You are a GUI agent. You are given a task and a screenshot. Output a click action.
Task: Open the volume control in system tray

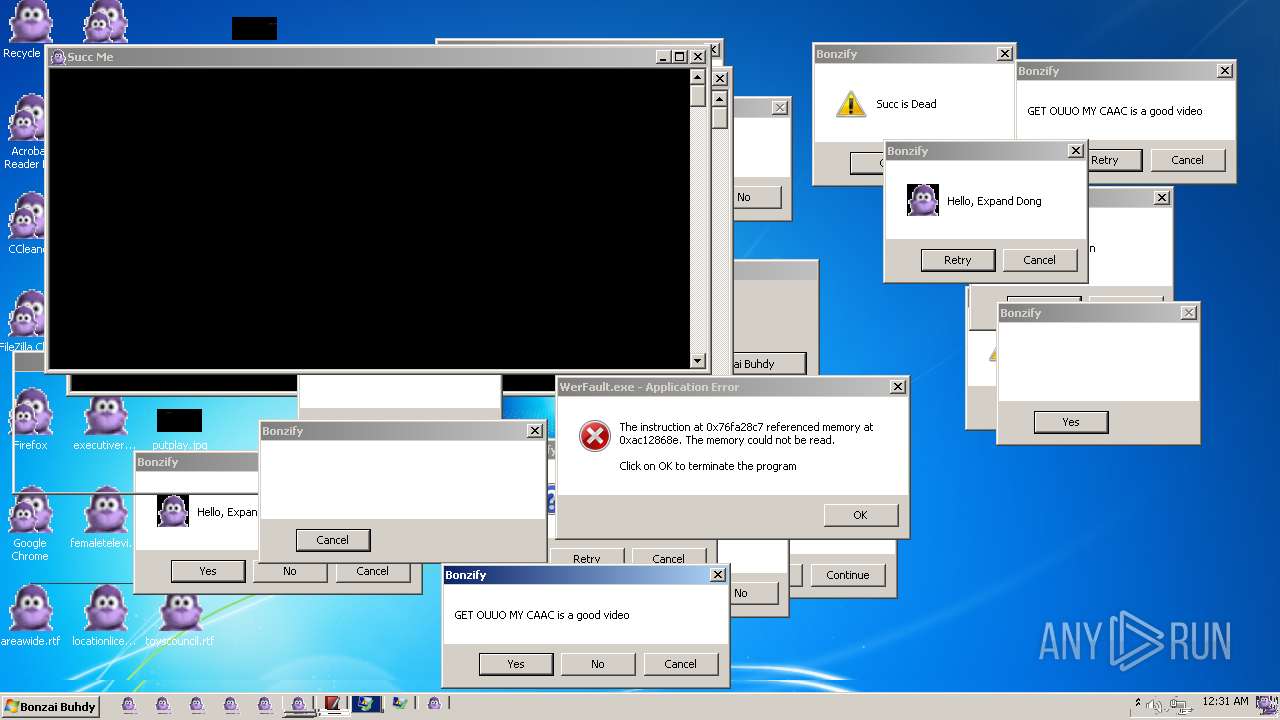[x=1153, y=706]
